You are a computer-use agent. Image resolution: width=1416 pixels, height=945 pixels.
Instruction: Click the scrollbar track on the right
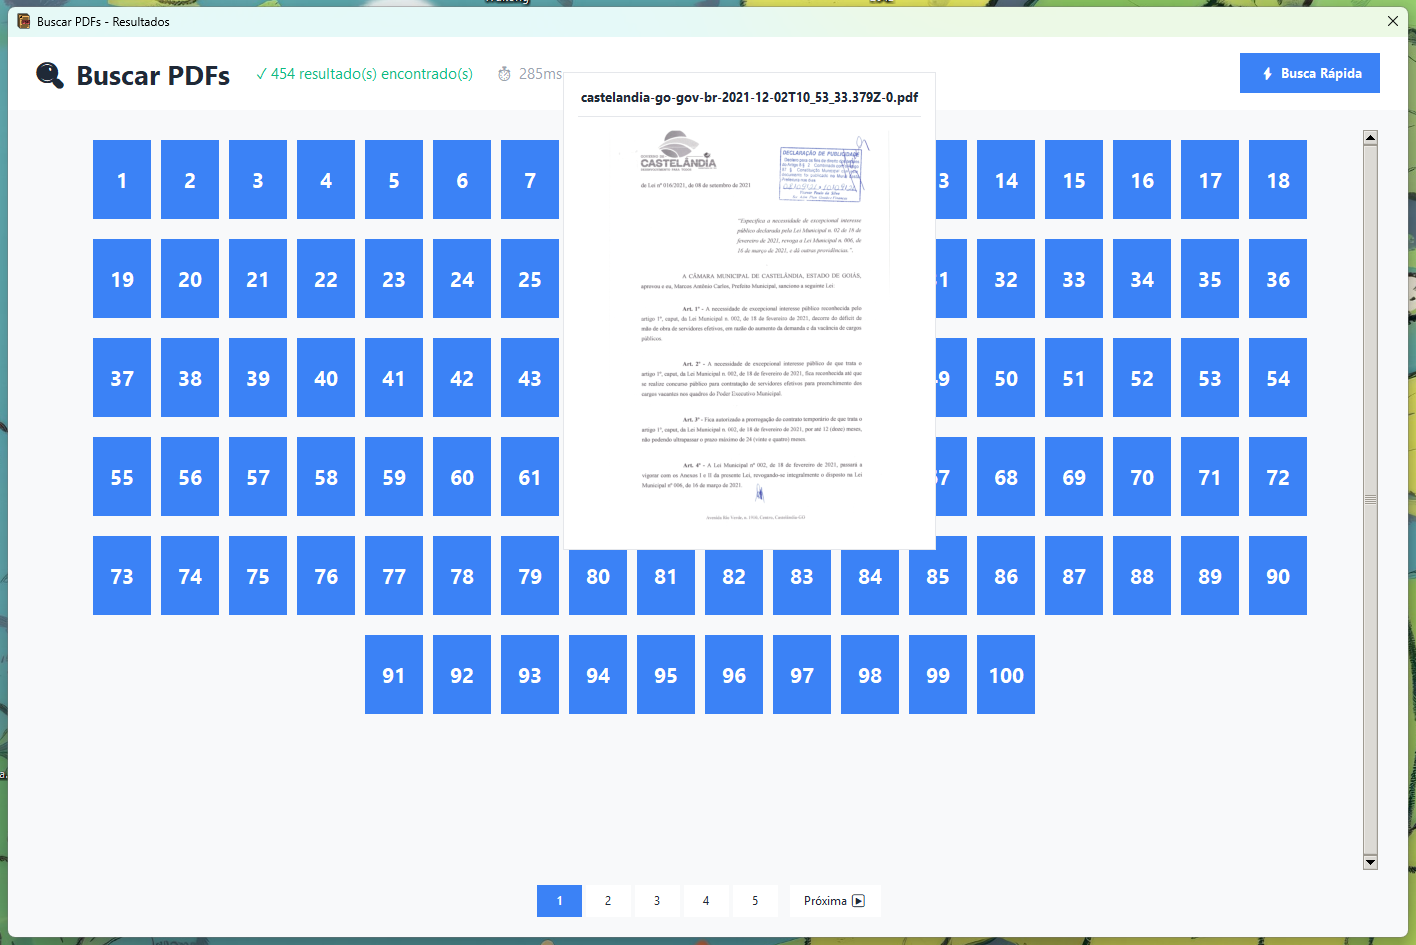click(1369, 700)
